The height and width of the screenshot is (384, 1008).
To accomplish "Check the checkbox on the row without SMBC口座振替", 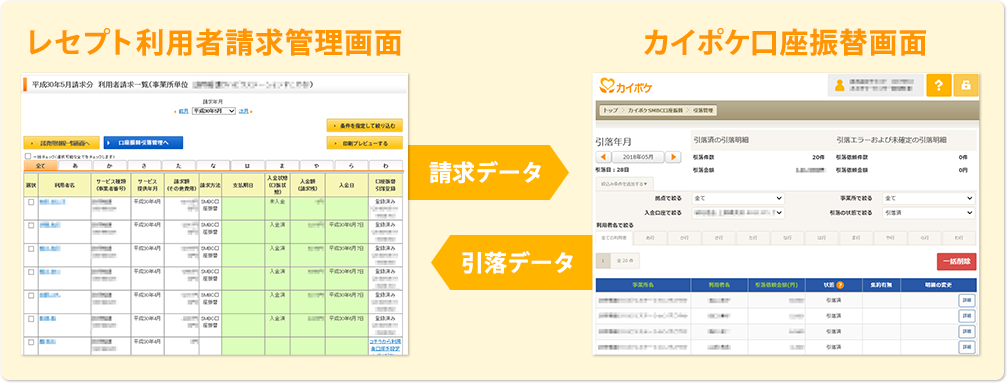I will pyautogui.click(x=30, y=342).
